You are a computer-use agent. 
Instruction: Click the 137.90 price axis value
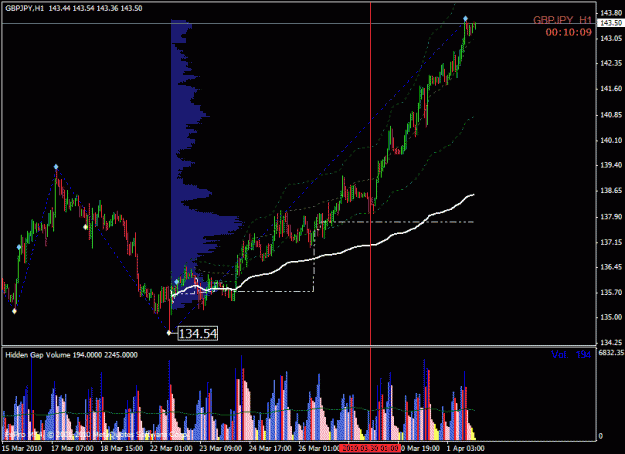coord(611,217)
